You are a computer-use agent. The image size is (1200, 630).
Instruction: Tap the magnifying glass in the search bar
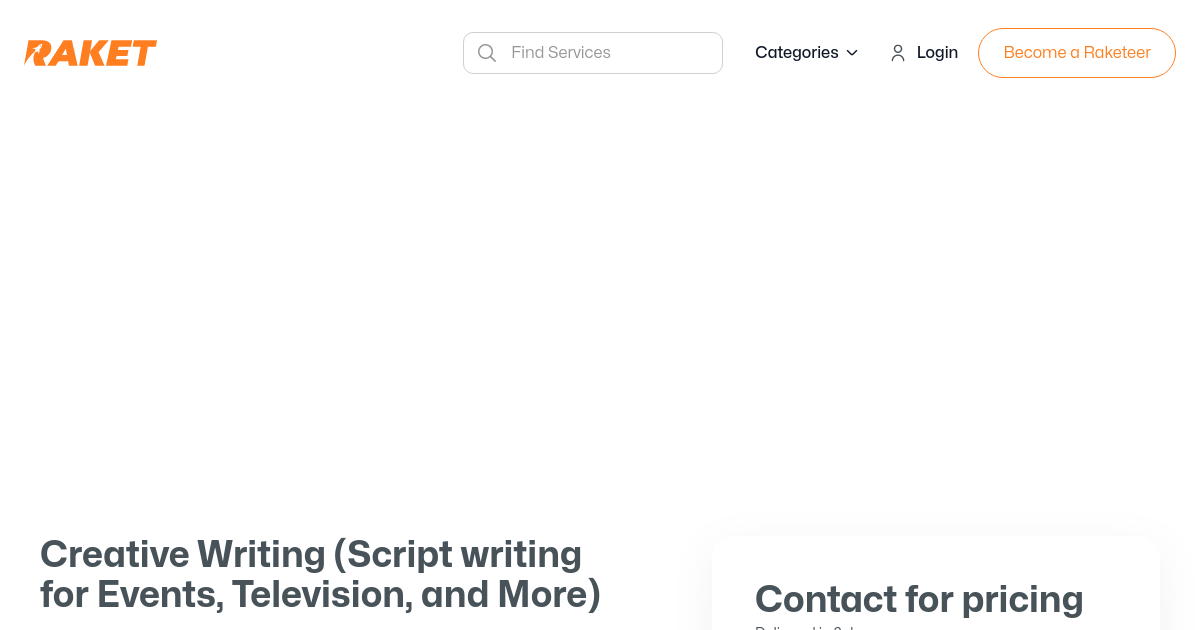[x=487, y=52]
